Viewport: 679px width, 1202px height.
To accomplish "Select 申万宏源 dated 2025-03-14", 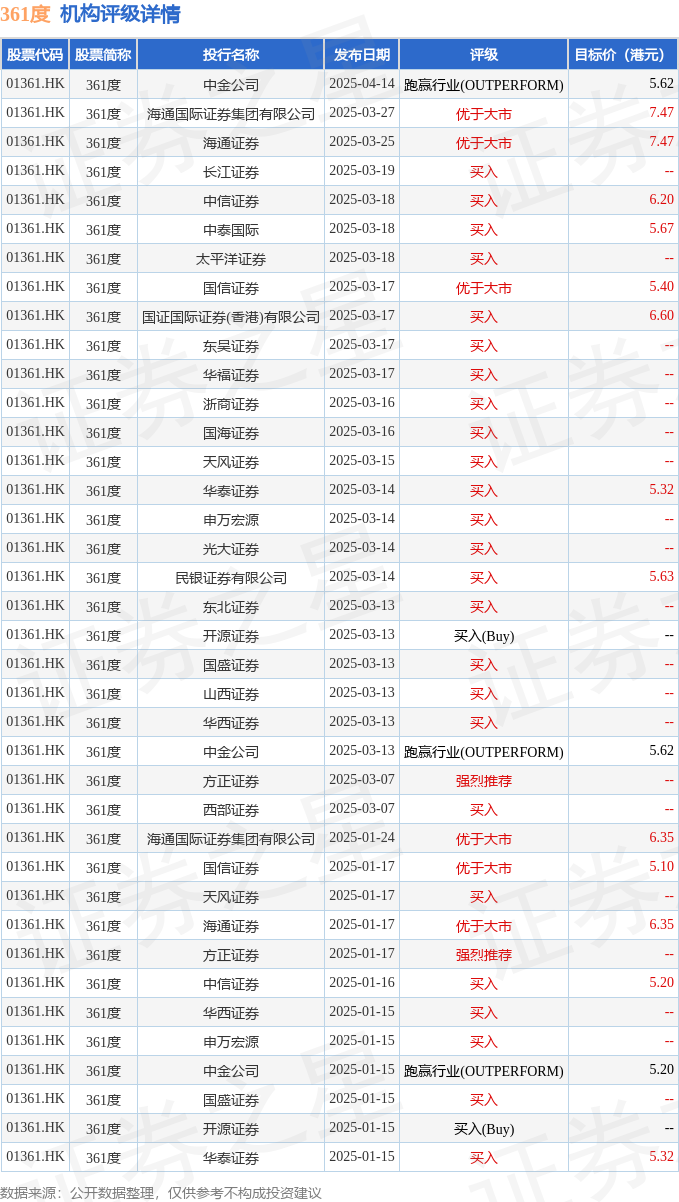I will point(231,520).
